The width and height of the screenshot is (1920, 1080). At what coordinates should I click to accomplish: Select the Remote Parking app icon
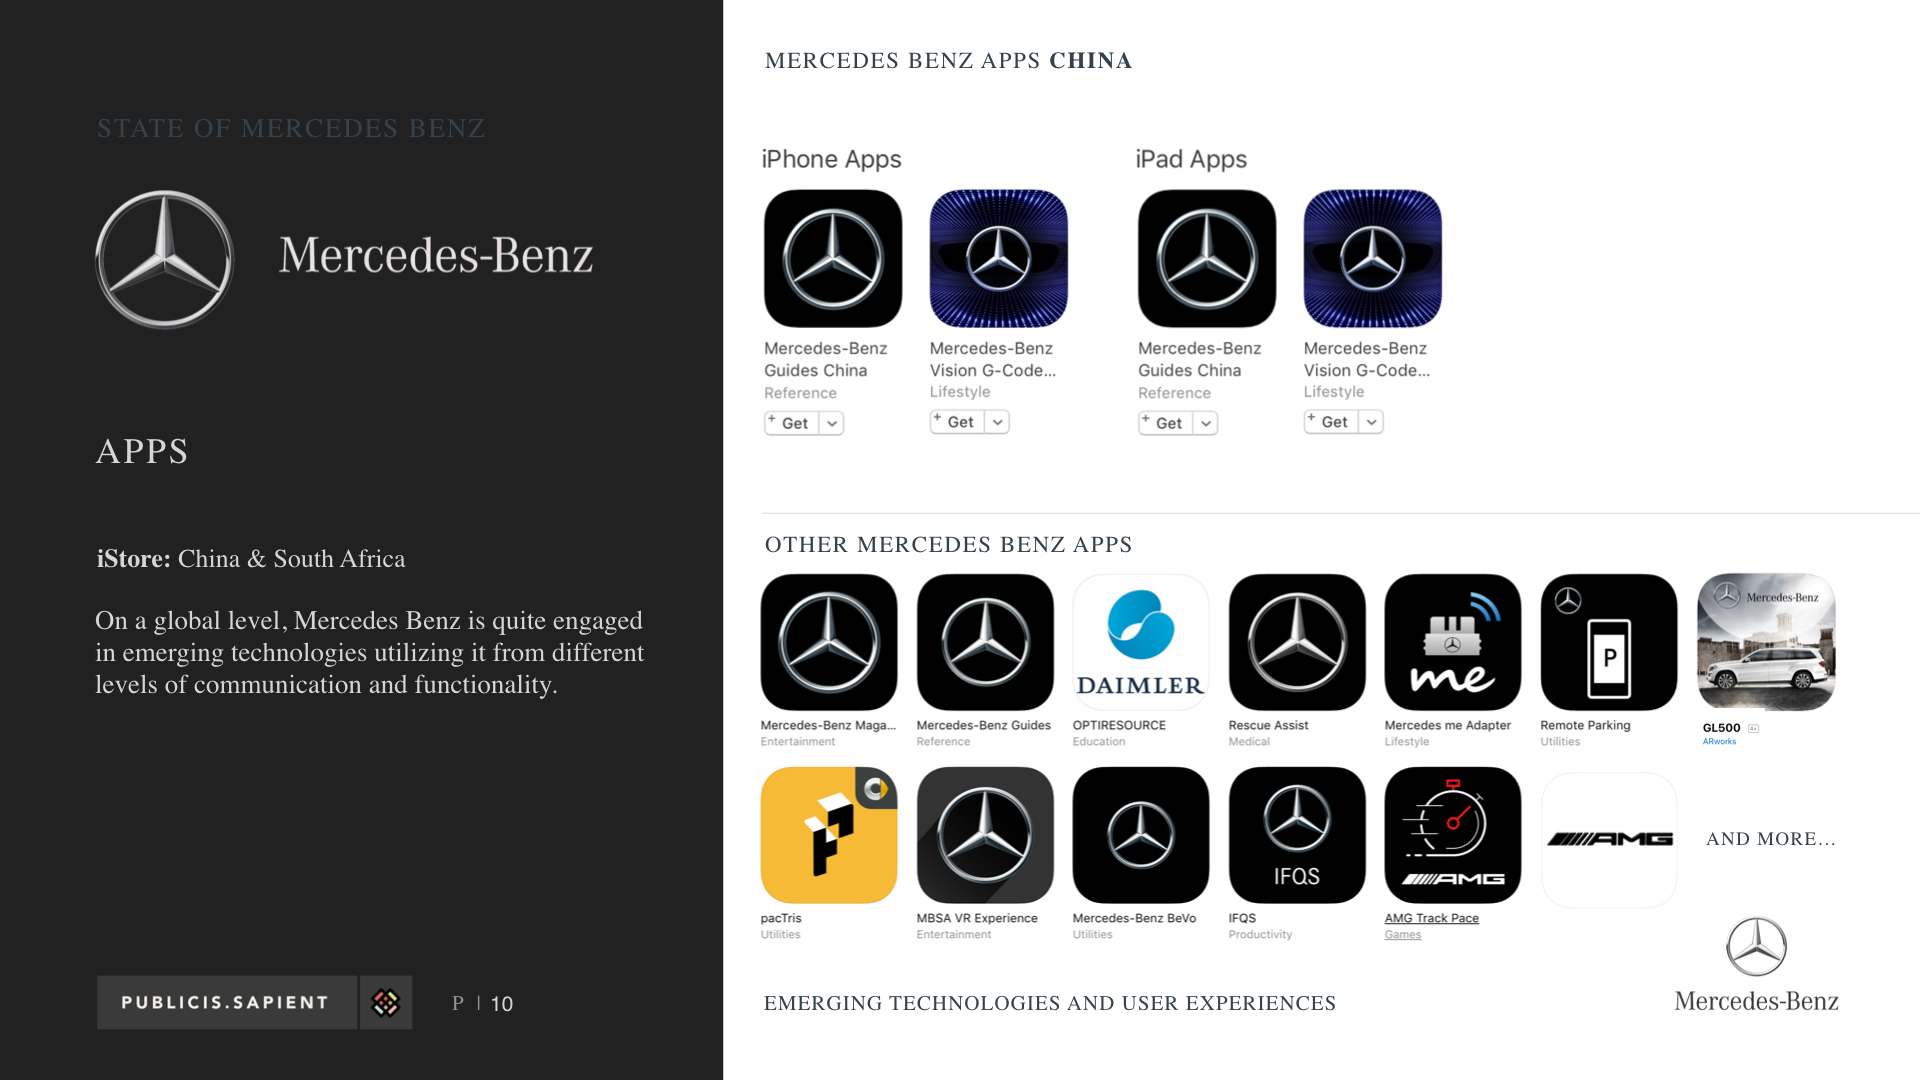tap(1608, 642)
